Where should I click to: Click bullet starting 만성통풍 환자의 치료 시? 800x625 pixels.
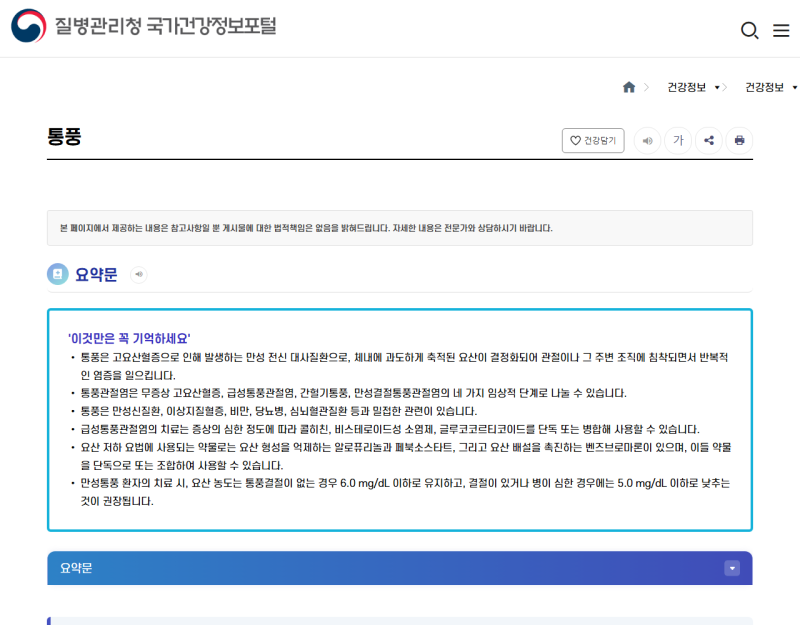405,492
